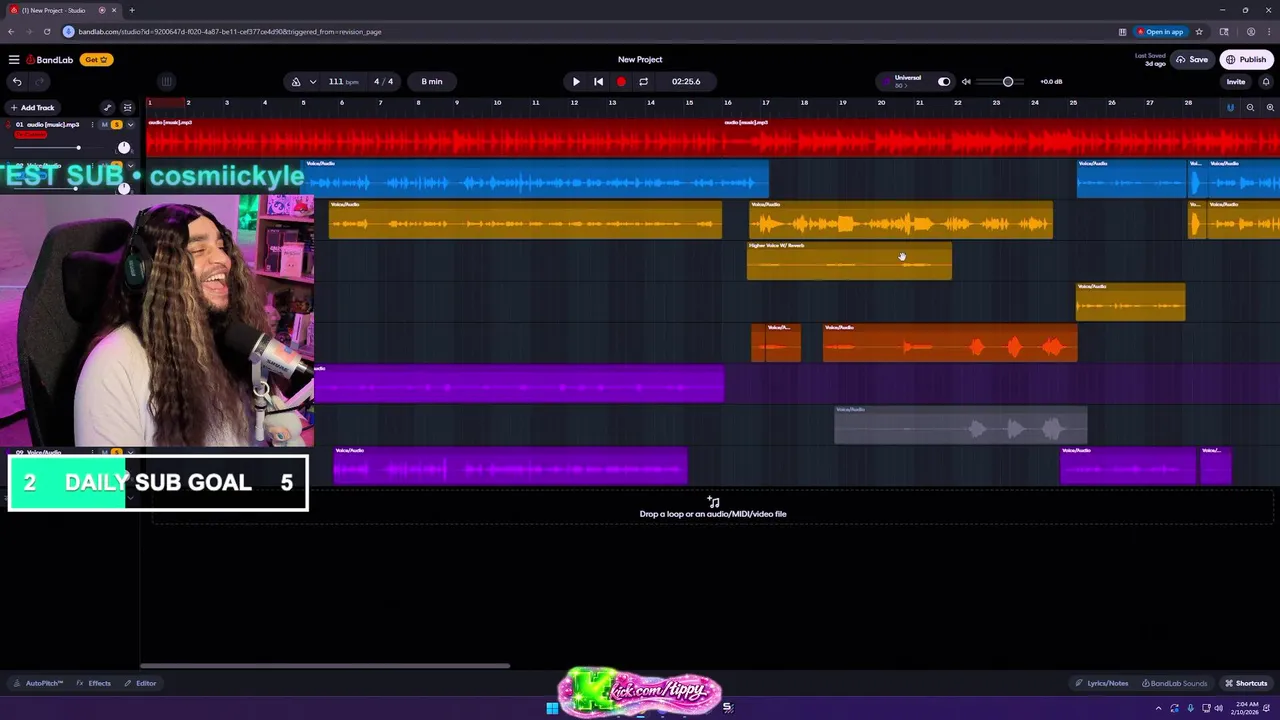Change the 4/4 time signature
The height and width of the screenshot is (720, 1280).
384,82
